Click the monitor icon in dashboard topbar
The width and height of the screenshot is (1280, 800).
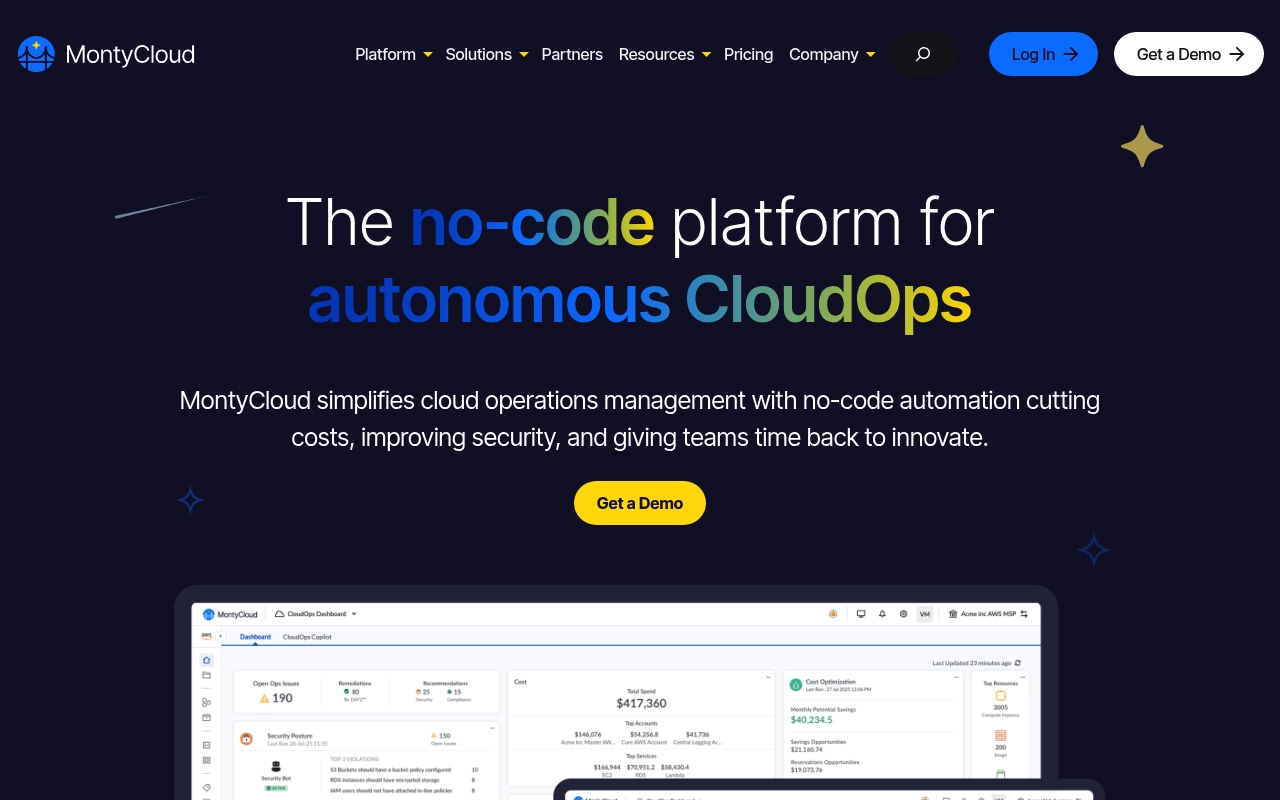coord(861,614)
